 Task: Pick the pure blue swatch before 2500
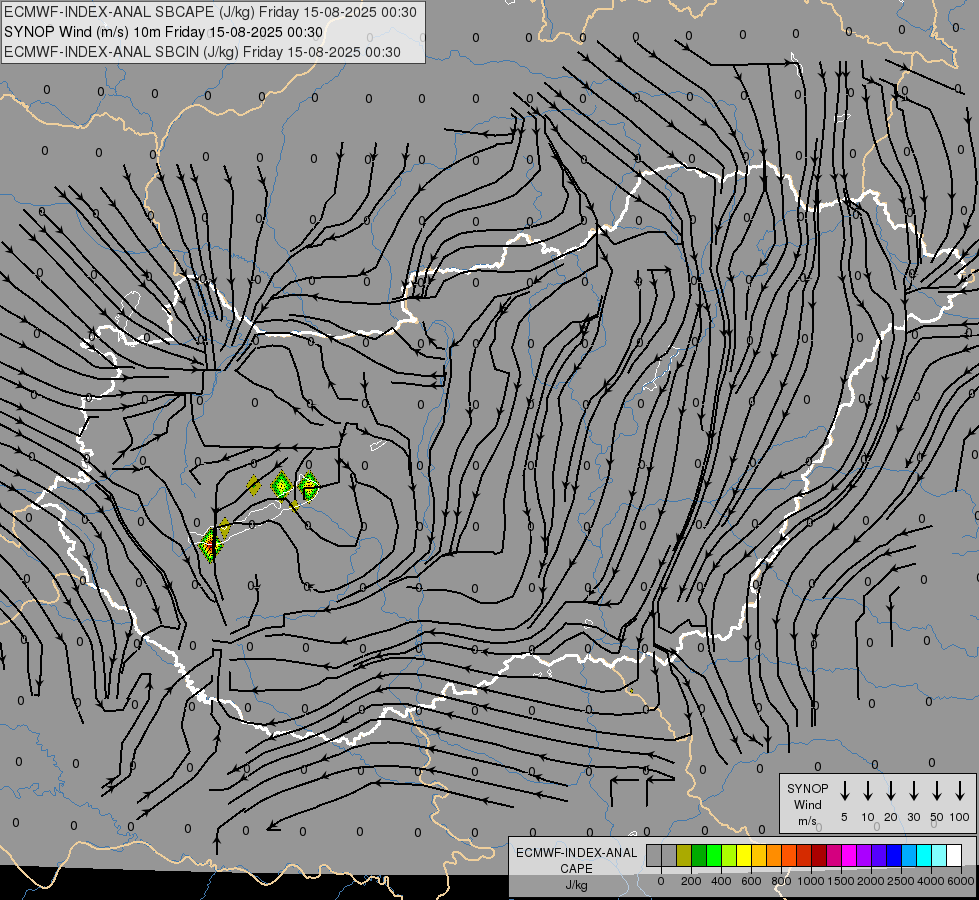click(895, 856)
